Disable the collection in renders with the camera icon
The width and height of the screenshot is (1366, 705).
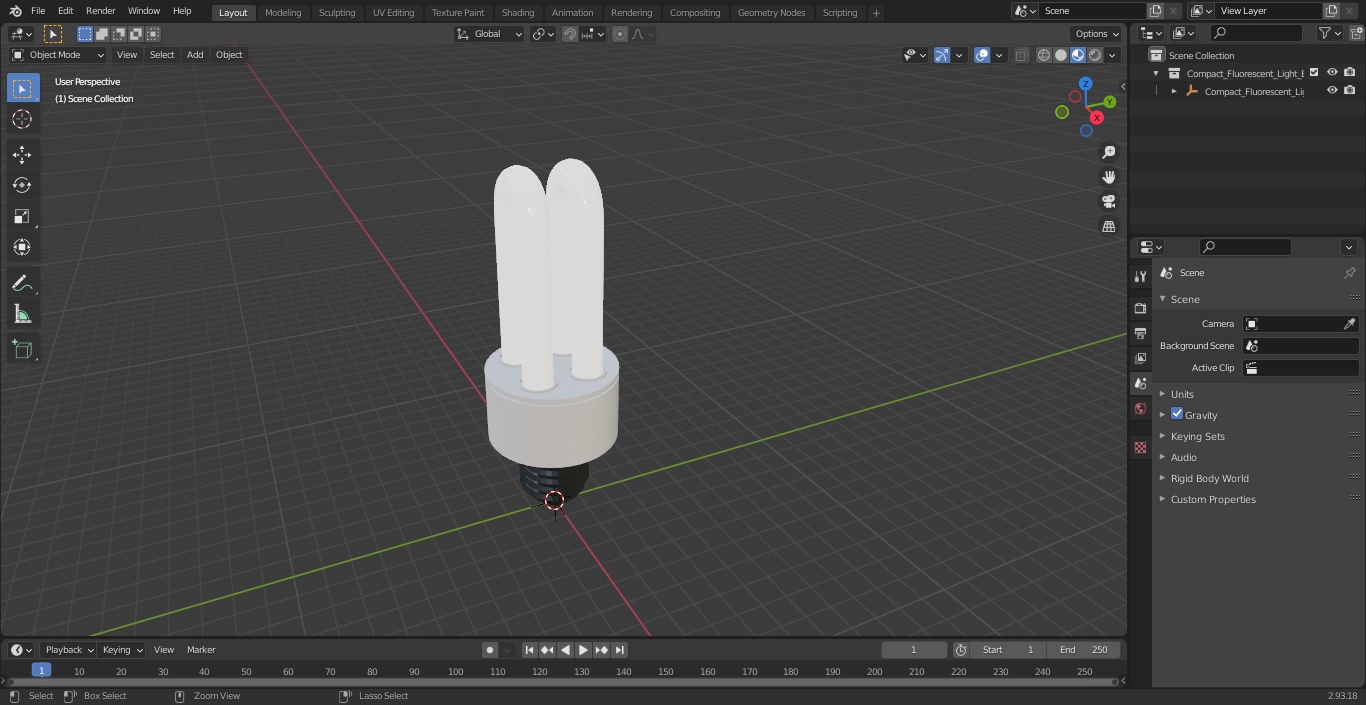click(x=1350, y=73)
